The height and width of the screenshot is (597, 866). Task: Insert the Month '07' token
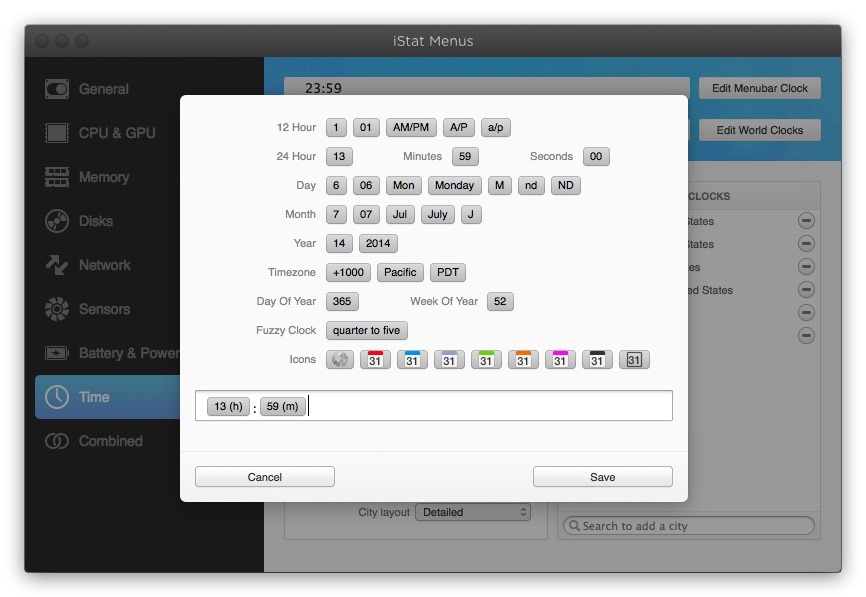click(x=366, y=214)
